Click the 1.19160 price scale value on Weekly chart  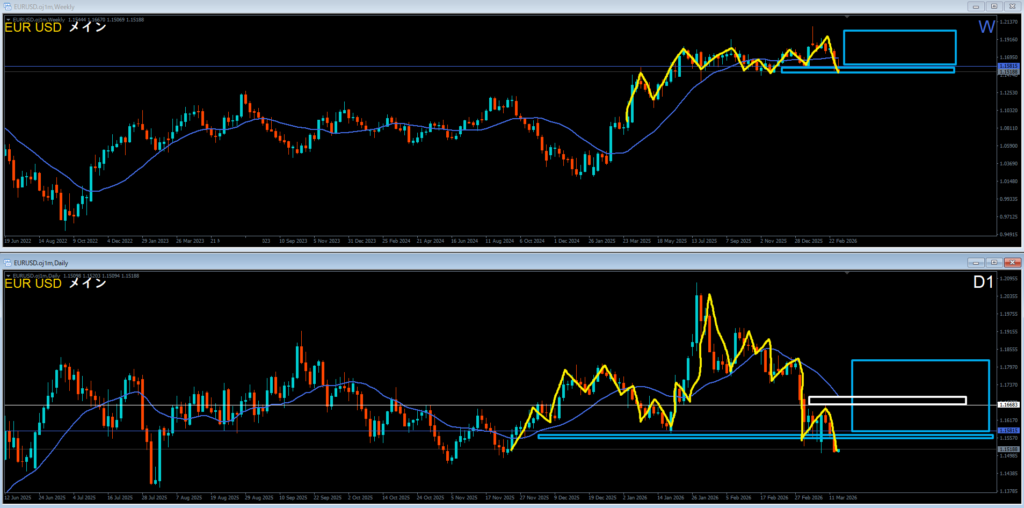1007,39
